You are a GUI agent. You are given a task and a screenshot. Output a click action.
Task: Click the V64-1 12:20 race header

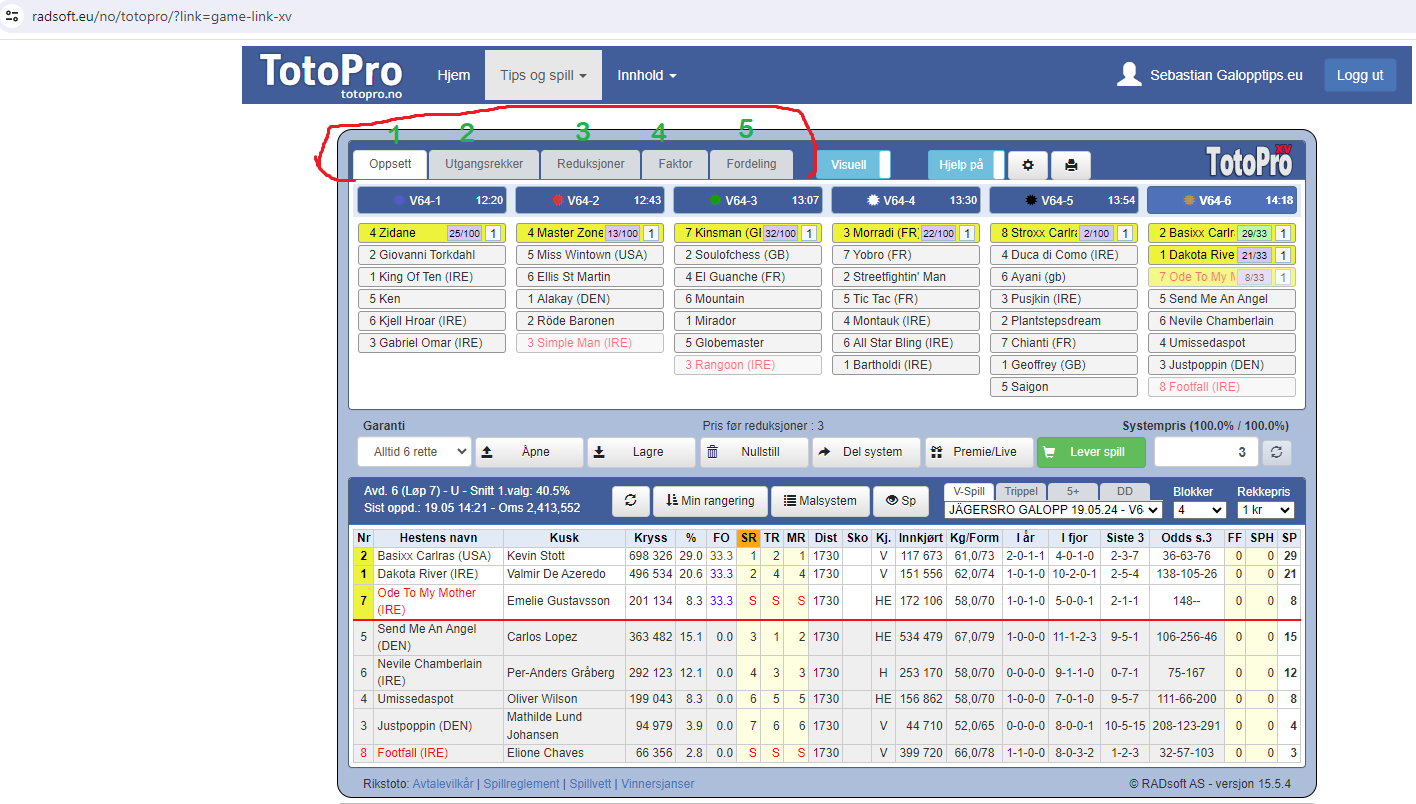click(431, 200)
